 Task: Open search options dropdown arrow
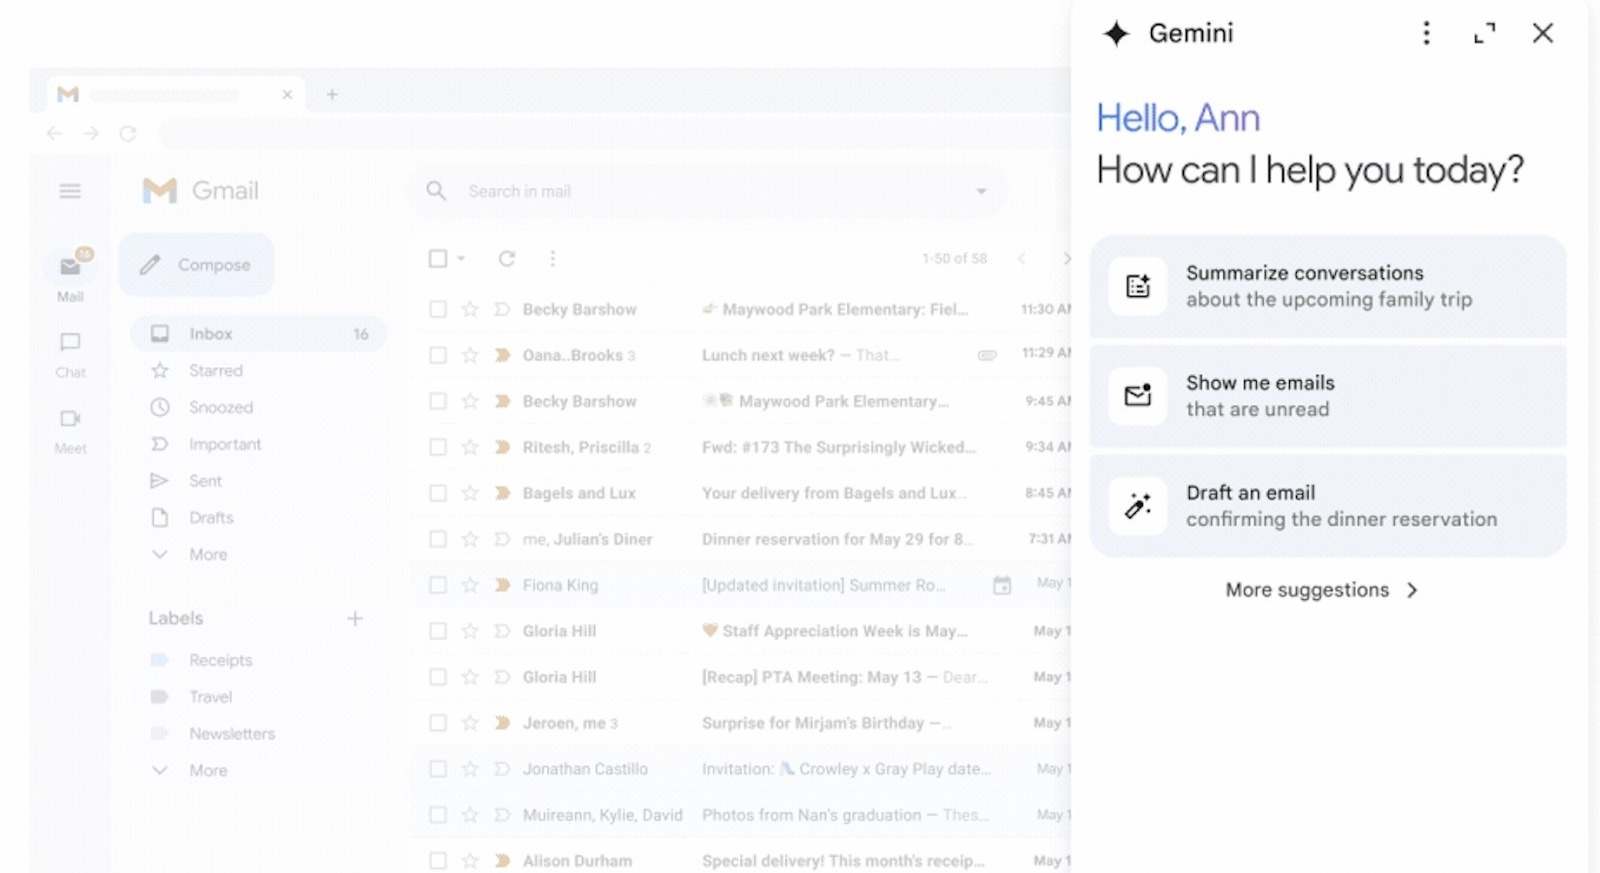click(x=981, y=191)
